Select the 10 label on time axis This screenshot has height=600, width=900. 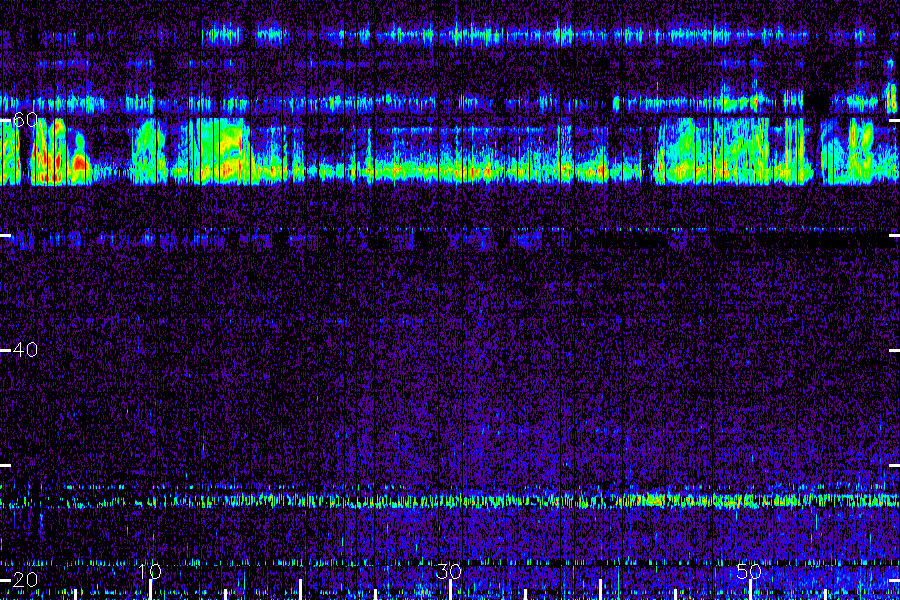[x=150, y=571]
